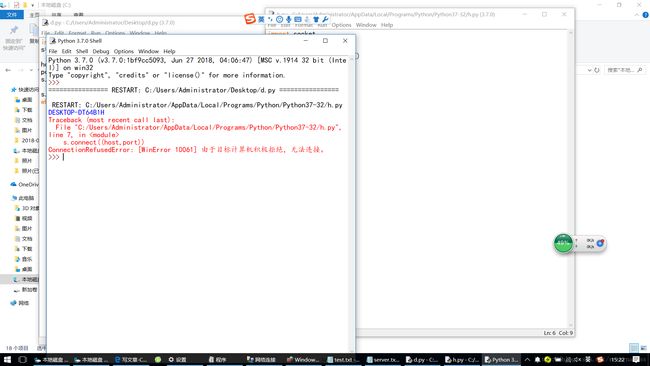Screen dimensions: 650x366
Task: Click the Python Shell title bar icon
Action: point(53,41)
